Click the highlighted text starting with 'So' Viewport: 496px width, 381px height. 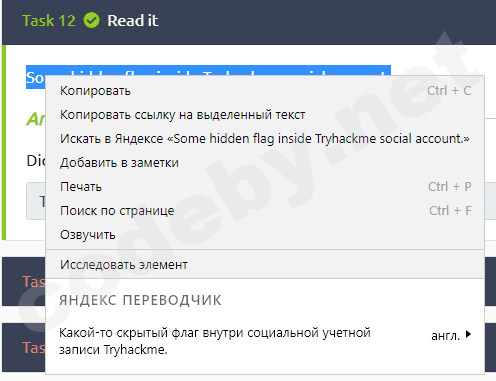35,77
